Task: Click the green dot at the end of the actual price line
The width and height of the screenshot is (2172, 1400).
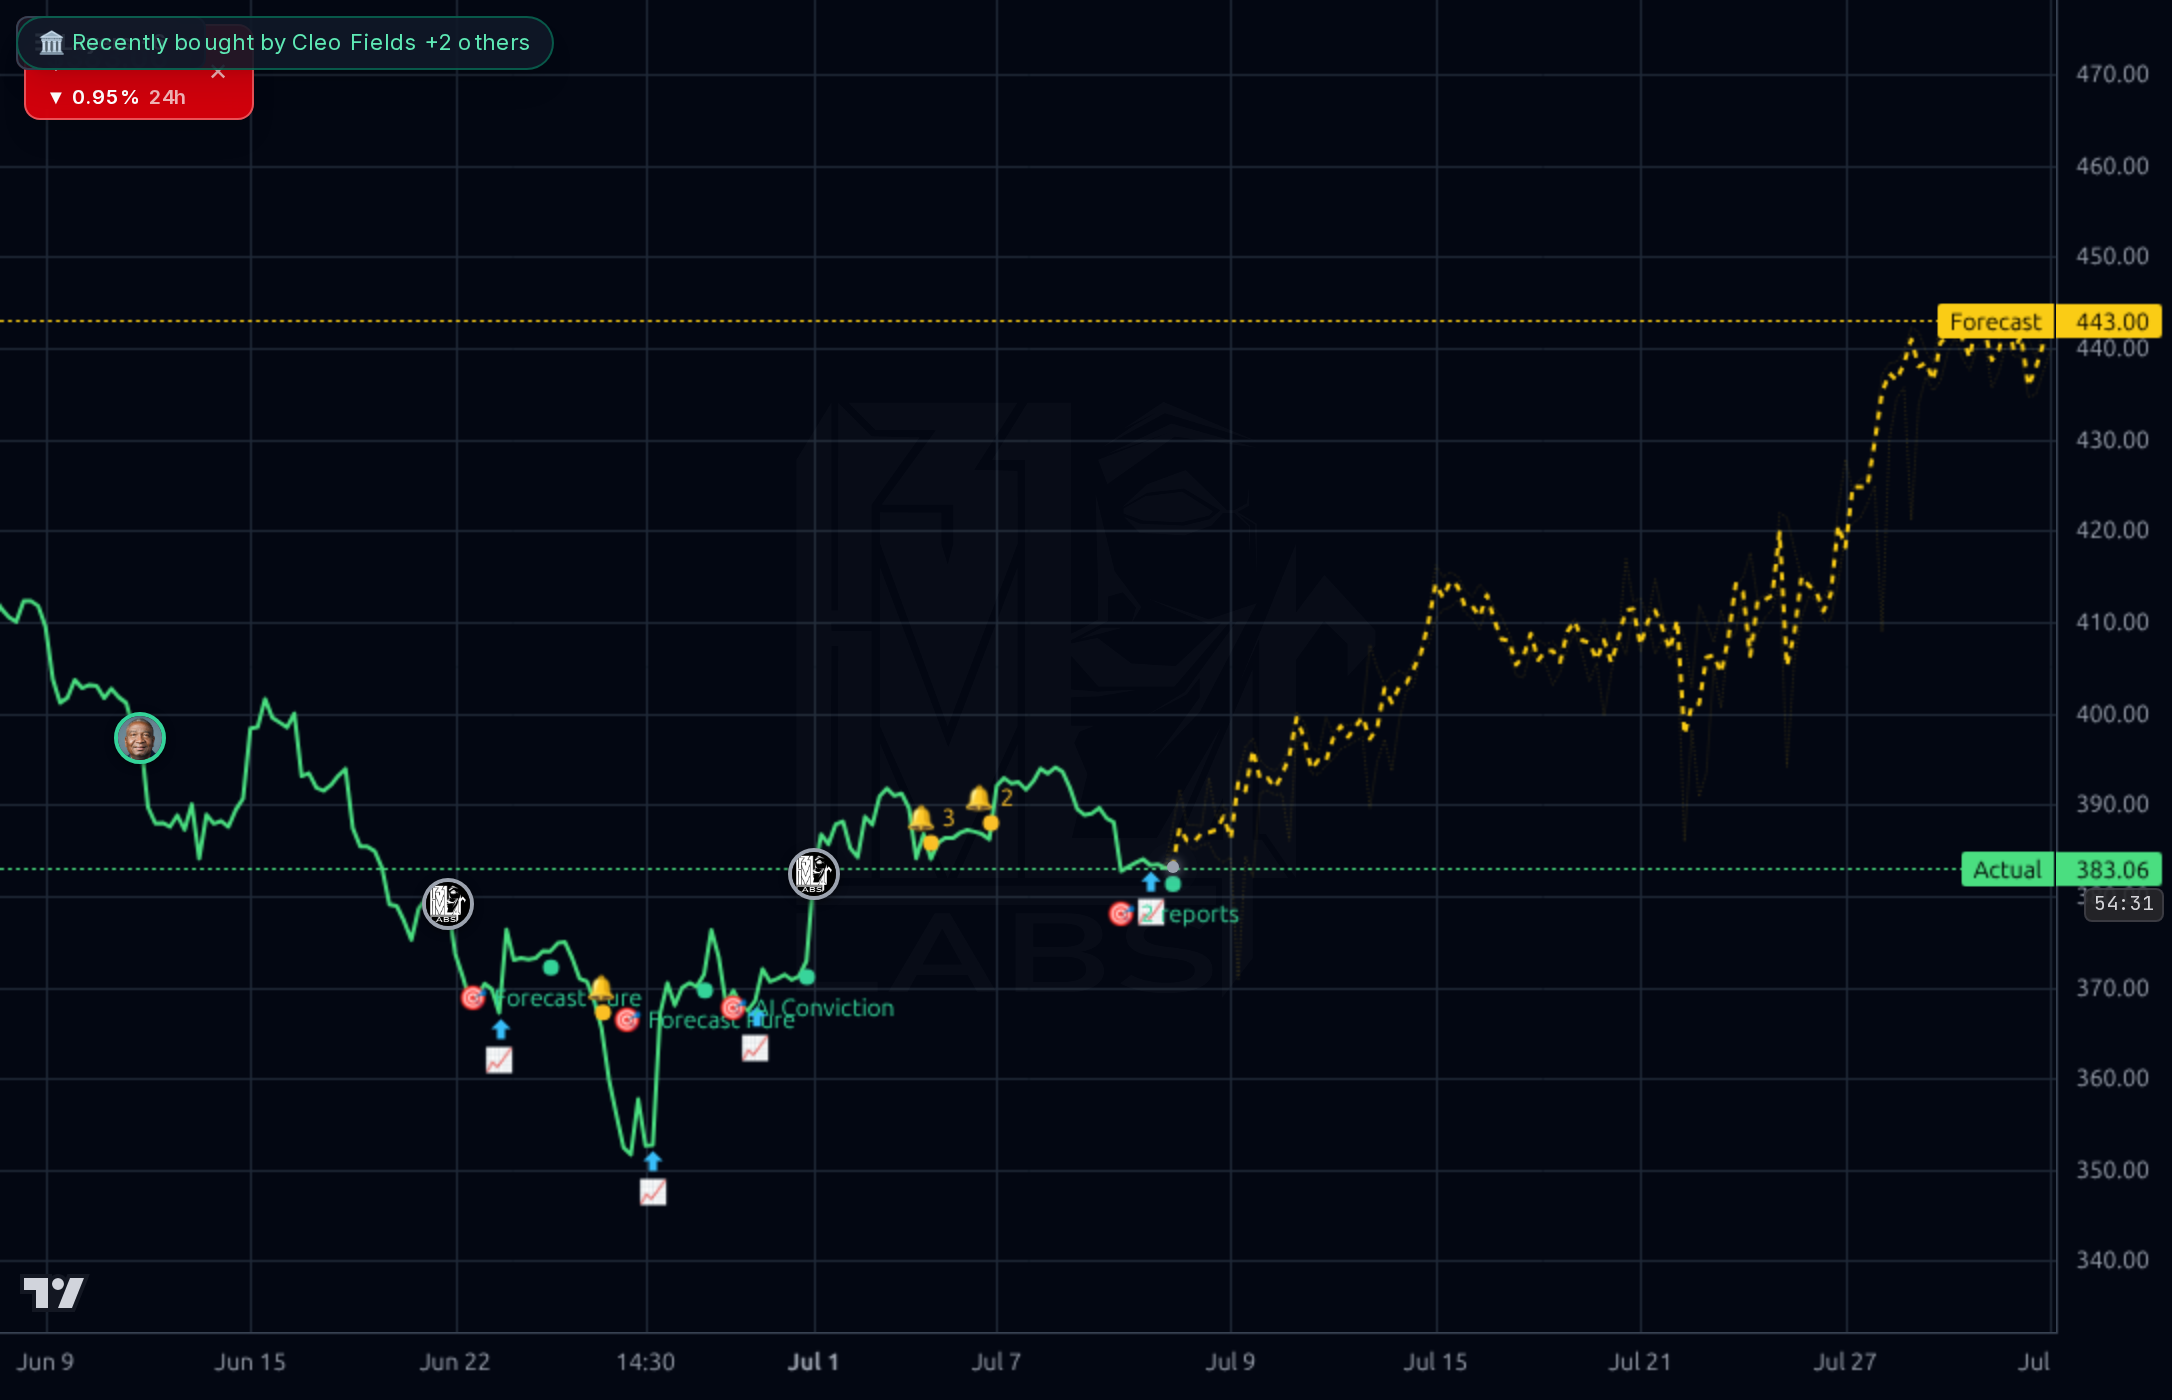Action: 1173,884
